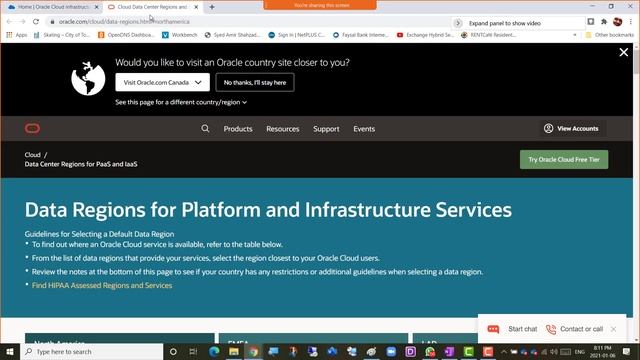Screen dimensions: 640x360
Task: Open View Accounts
Action: coord(571,129)
